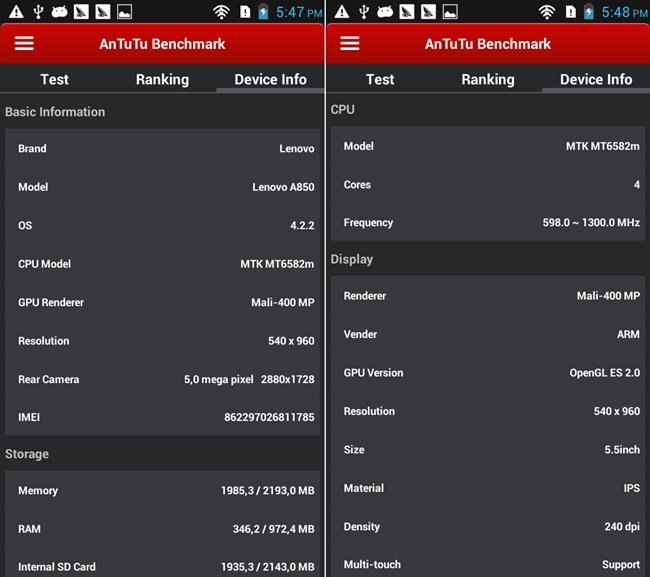Tap Resolution row in Display section
This screenshot has height=577, width=650.
click(488, 411)
